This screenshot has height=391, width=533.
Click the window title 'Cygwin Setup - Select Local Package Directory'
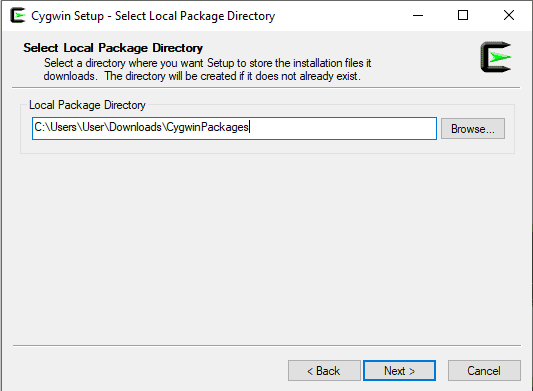pos(153,16)
